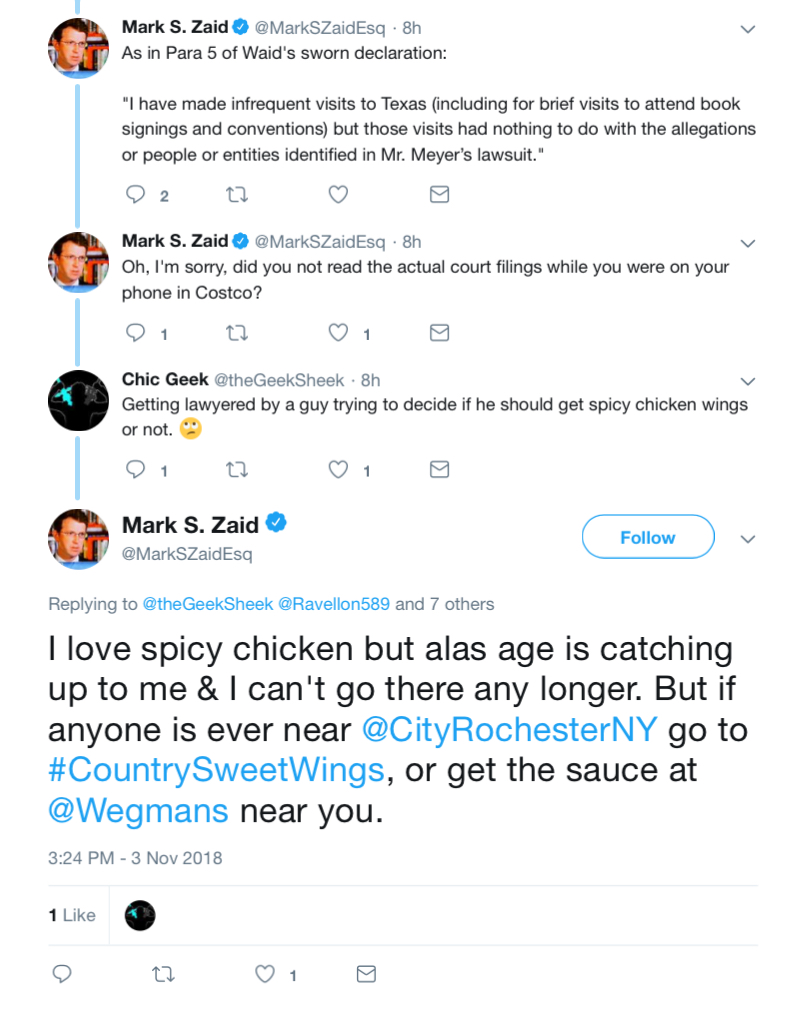Screen dimensions: 808x1017
Task: Expand options chevron on Chic Geek's tweet
Action: [x=748, y=381]
